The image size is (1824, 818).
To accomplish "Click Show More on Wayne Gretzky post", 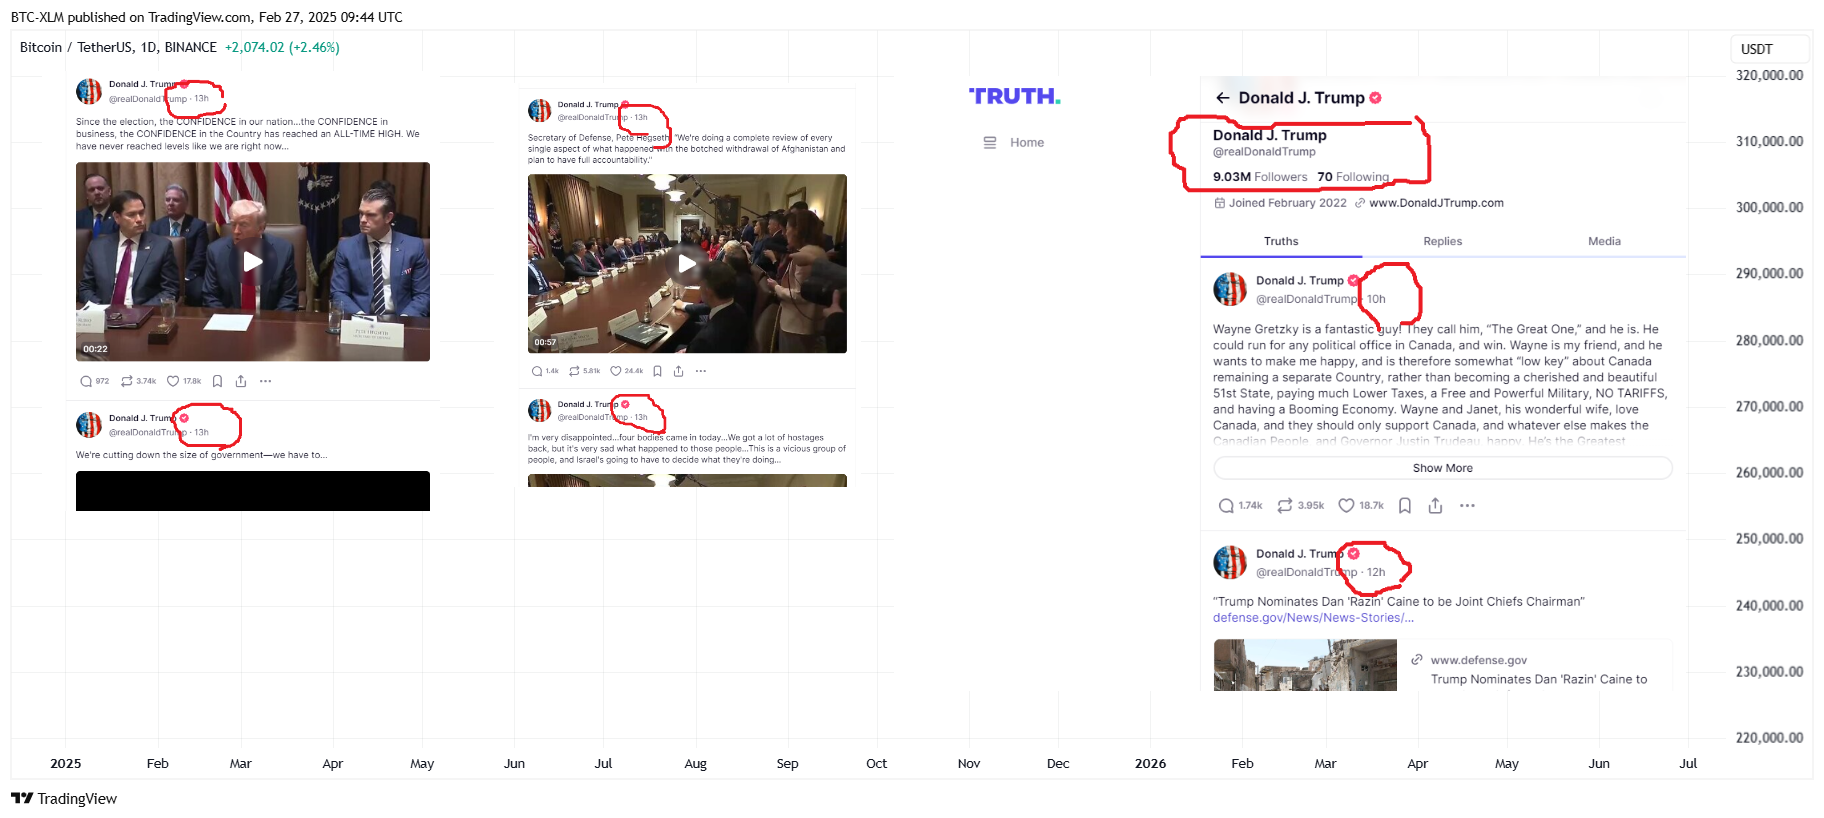I will point(1443,468).
